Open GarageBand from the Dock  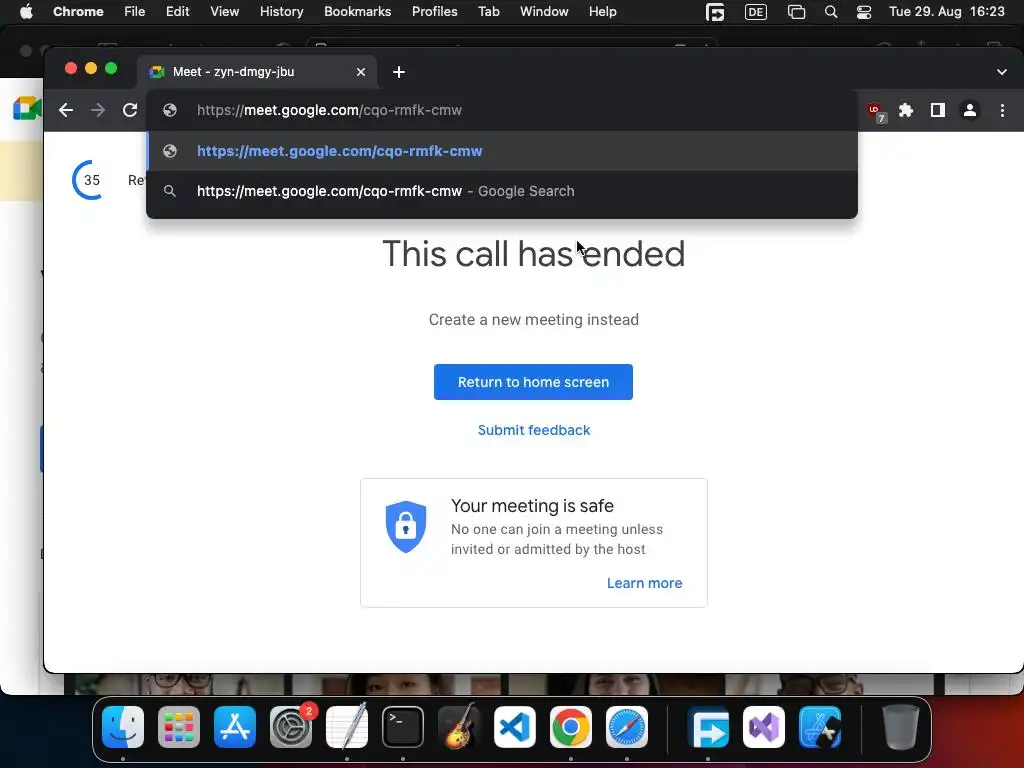pos(459,727)
